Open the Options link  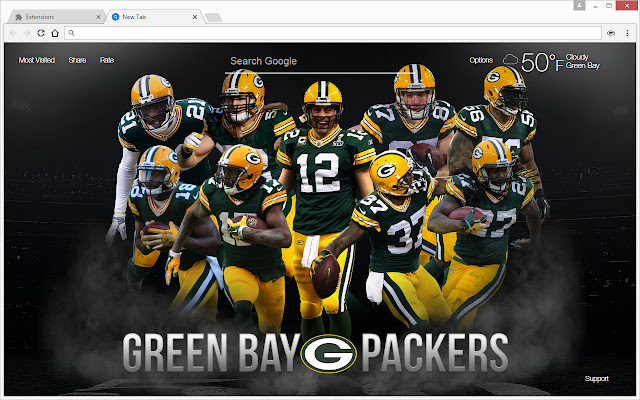pyautogui.click(x=481, y=60)
